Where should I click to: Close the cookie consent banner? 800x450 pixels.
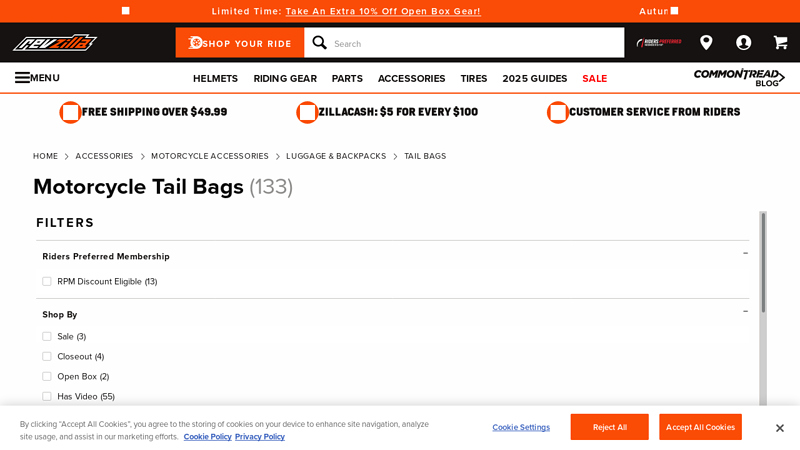point(780,428)
